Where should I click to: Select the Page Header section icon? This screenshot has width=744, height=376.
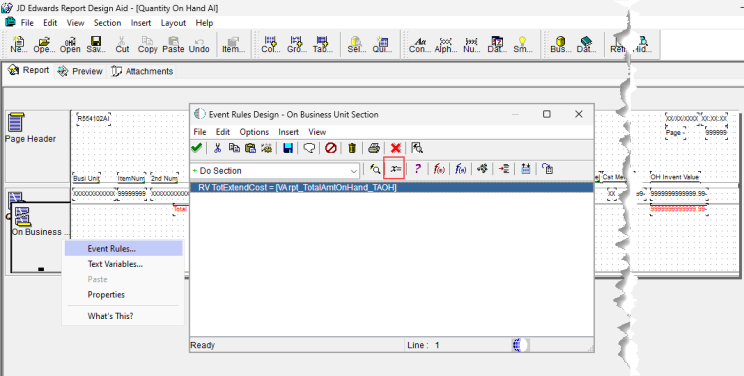(x=16, y=122)
